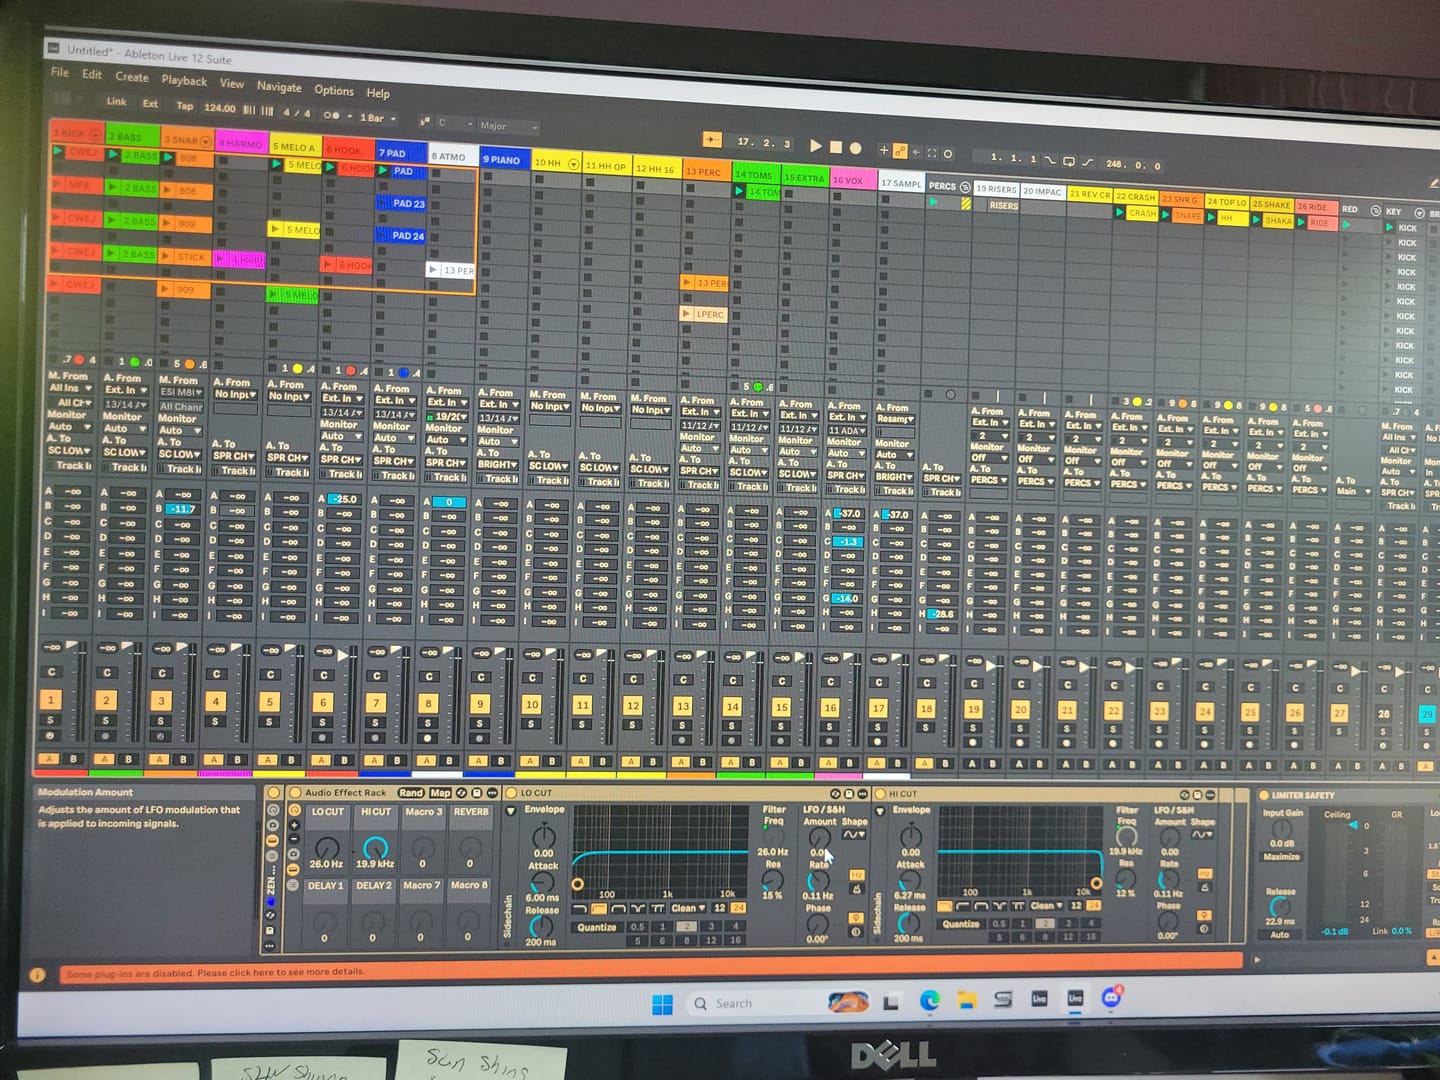Start playback with the transport Play button
Viewport: 1440px width, 1080px height.
click(815, 146)
